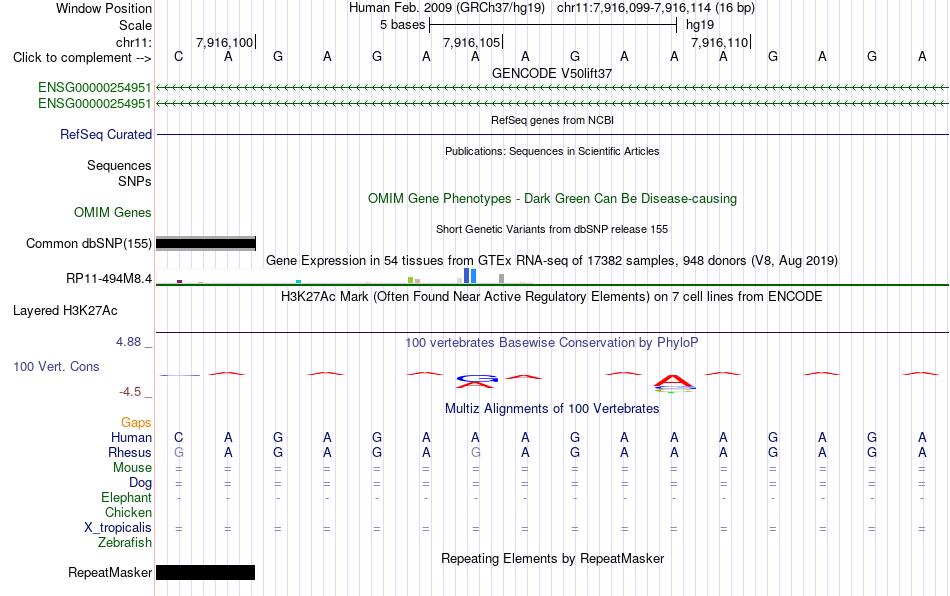Click the RP11-494M8.4 GTEx expression label

click(x=109, y=279)
